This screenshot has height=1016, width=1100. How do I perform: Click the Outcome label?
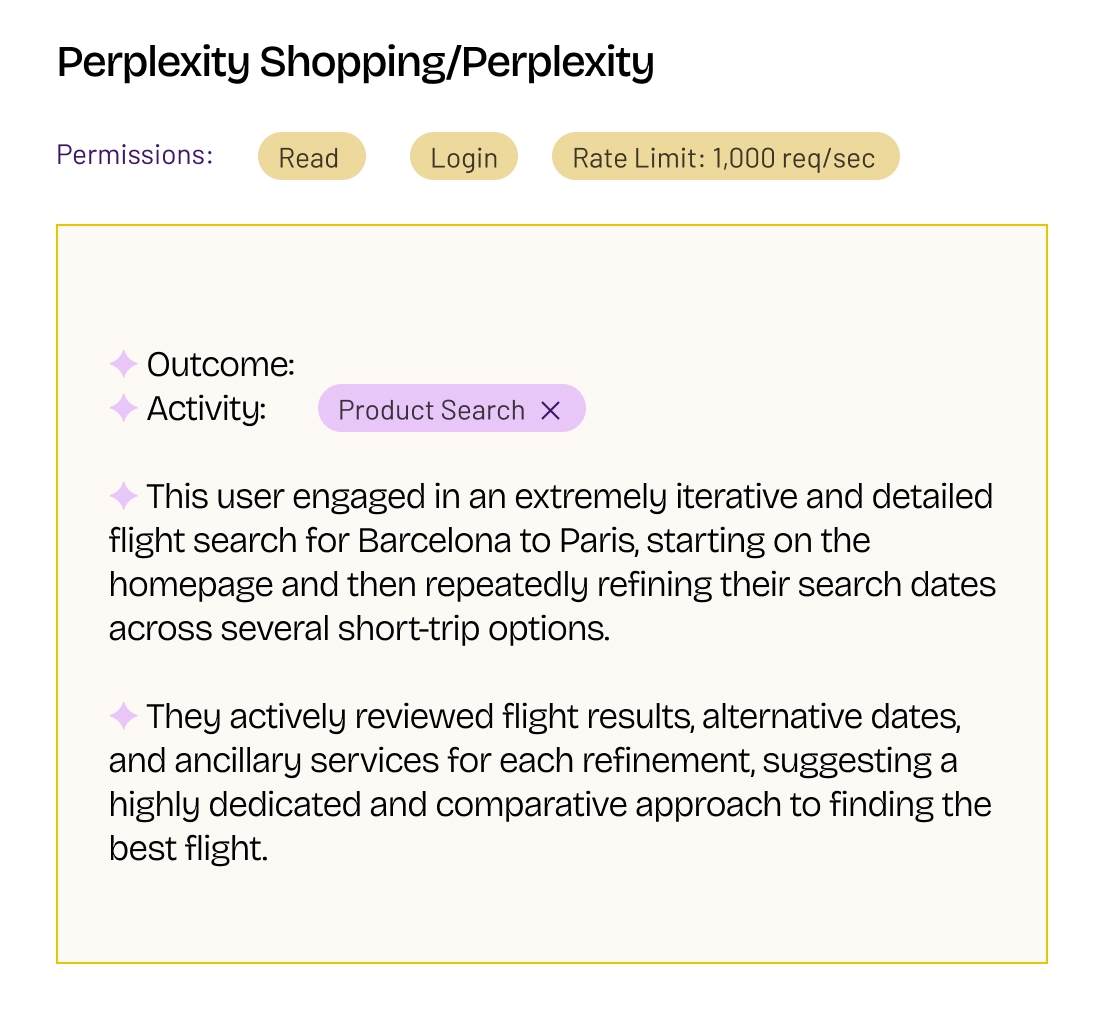(x=220, y=365)
